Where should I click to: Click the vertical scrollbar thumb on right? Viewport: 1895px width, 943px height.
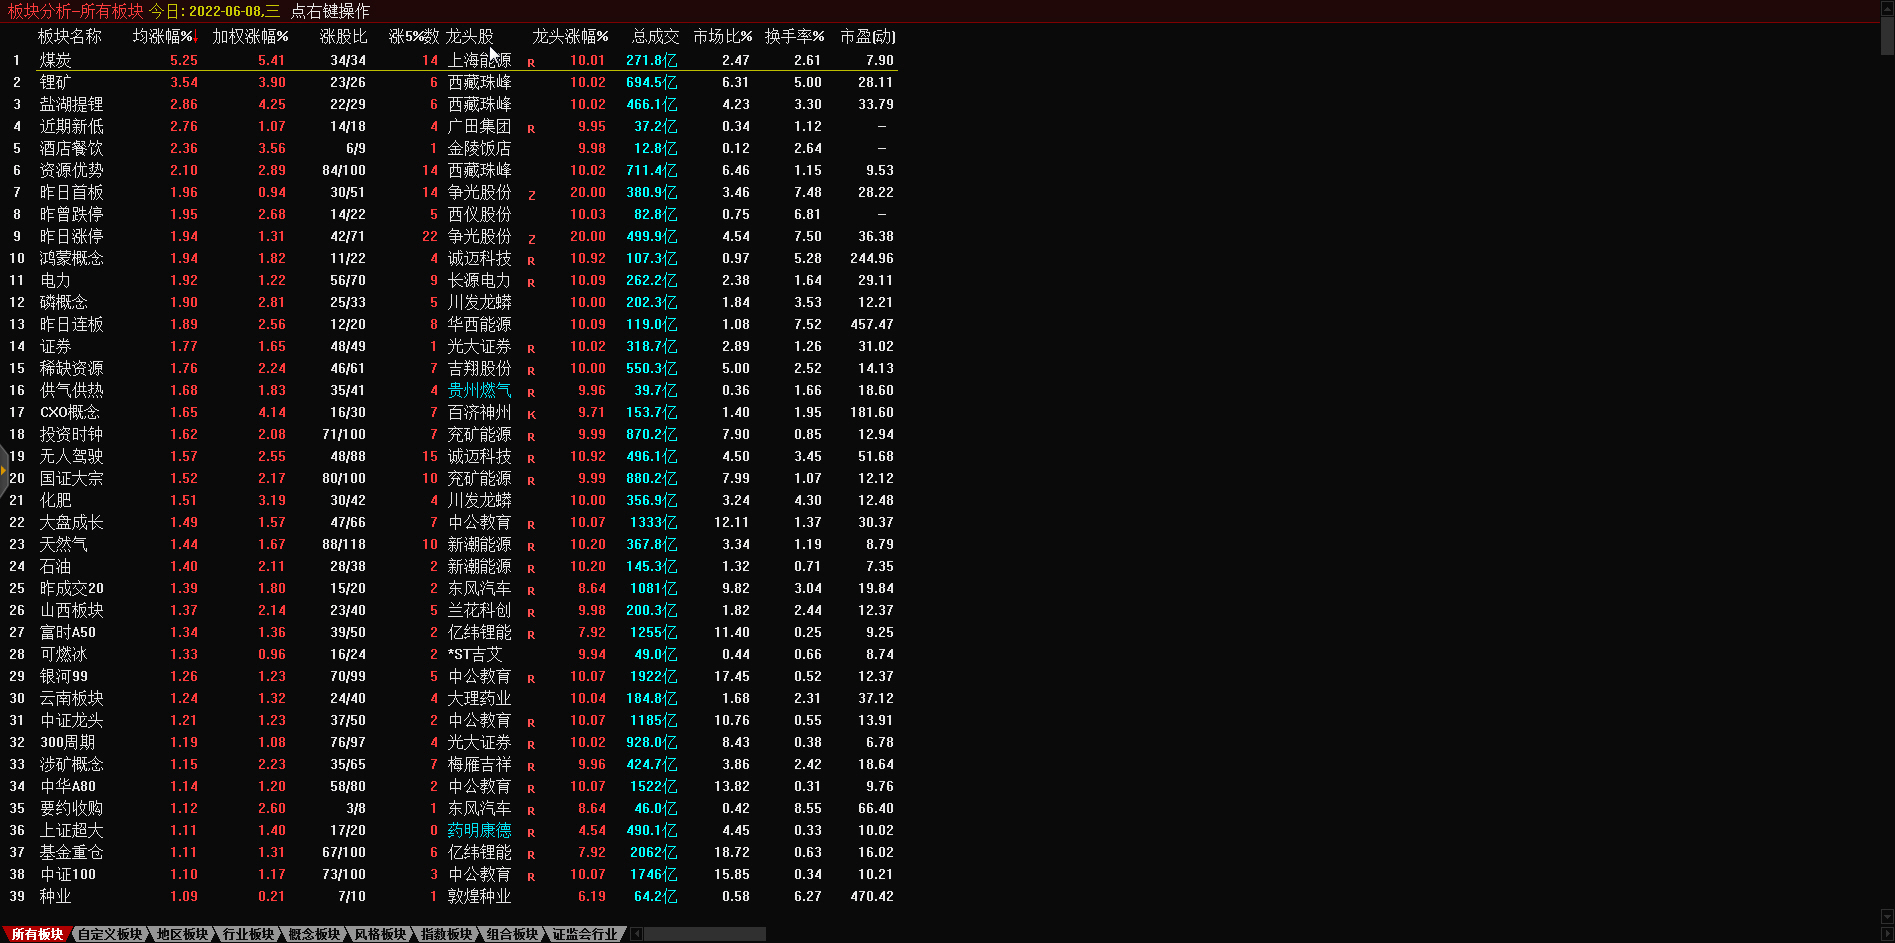coord(1887,35)
